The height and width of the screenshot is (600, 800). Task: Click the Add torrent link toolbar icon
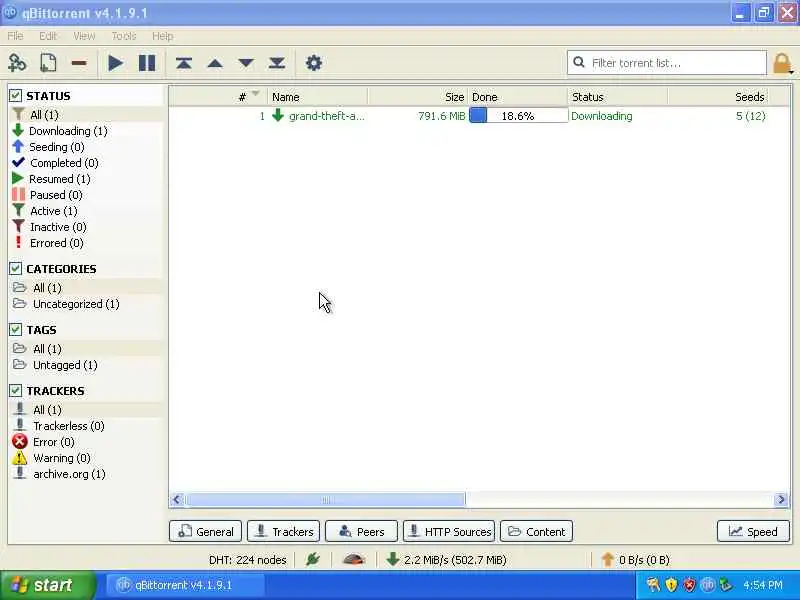click(17, 63)
